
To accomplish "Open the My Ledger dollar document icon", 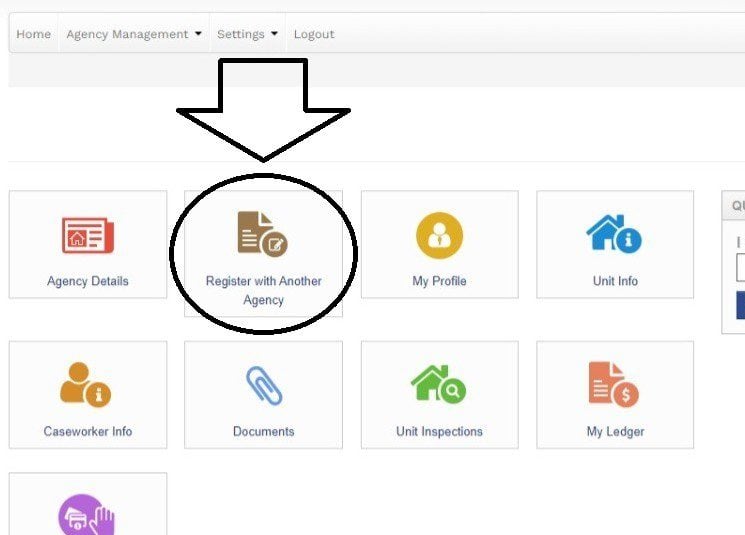I will pyautogui.click(x=614, y=385).
